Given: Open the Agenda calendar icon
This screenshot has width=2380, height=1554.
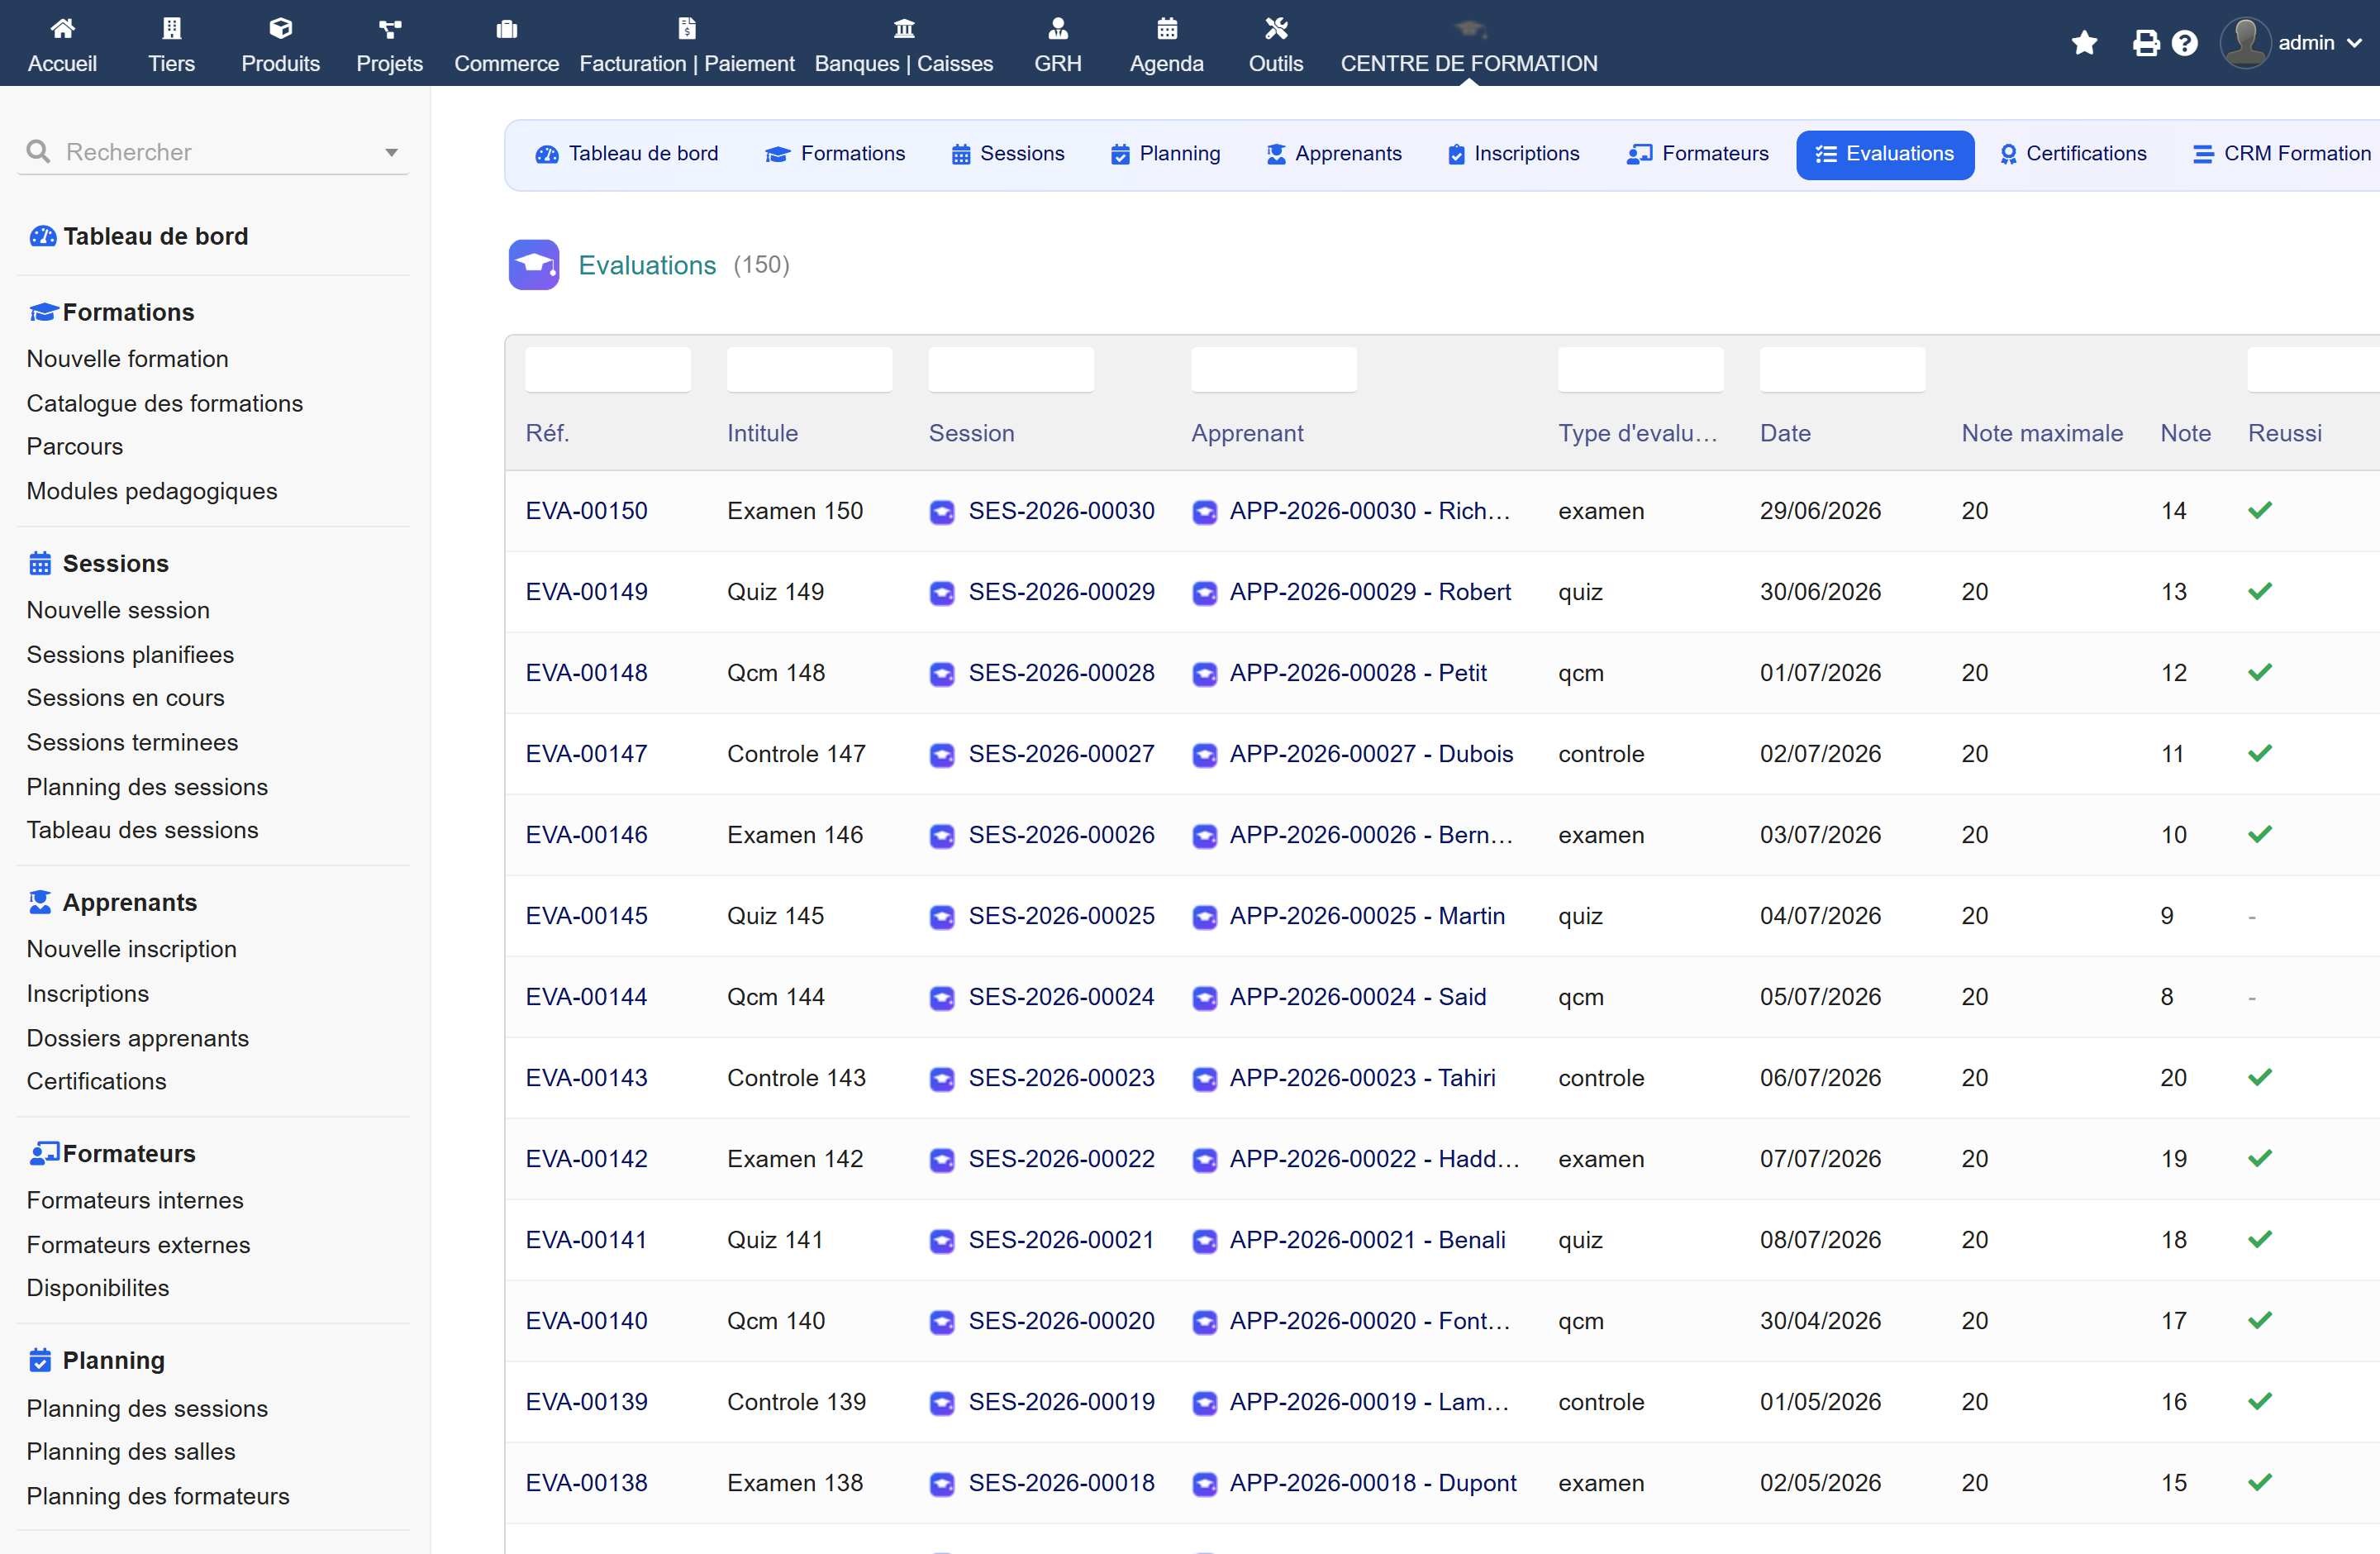Looking at the screenshot, I should click(x=1167, y=28).
